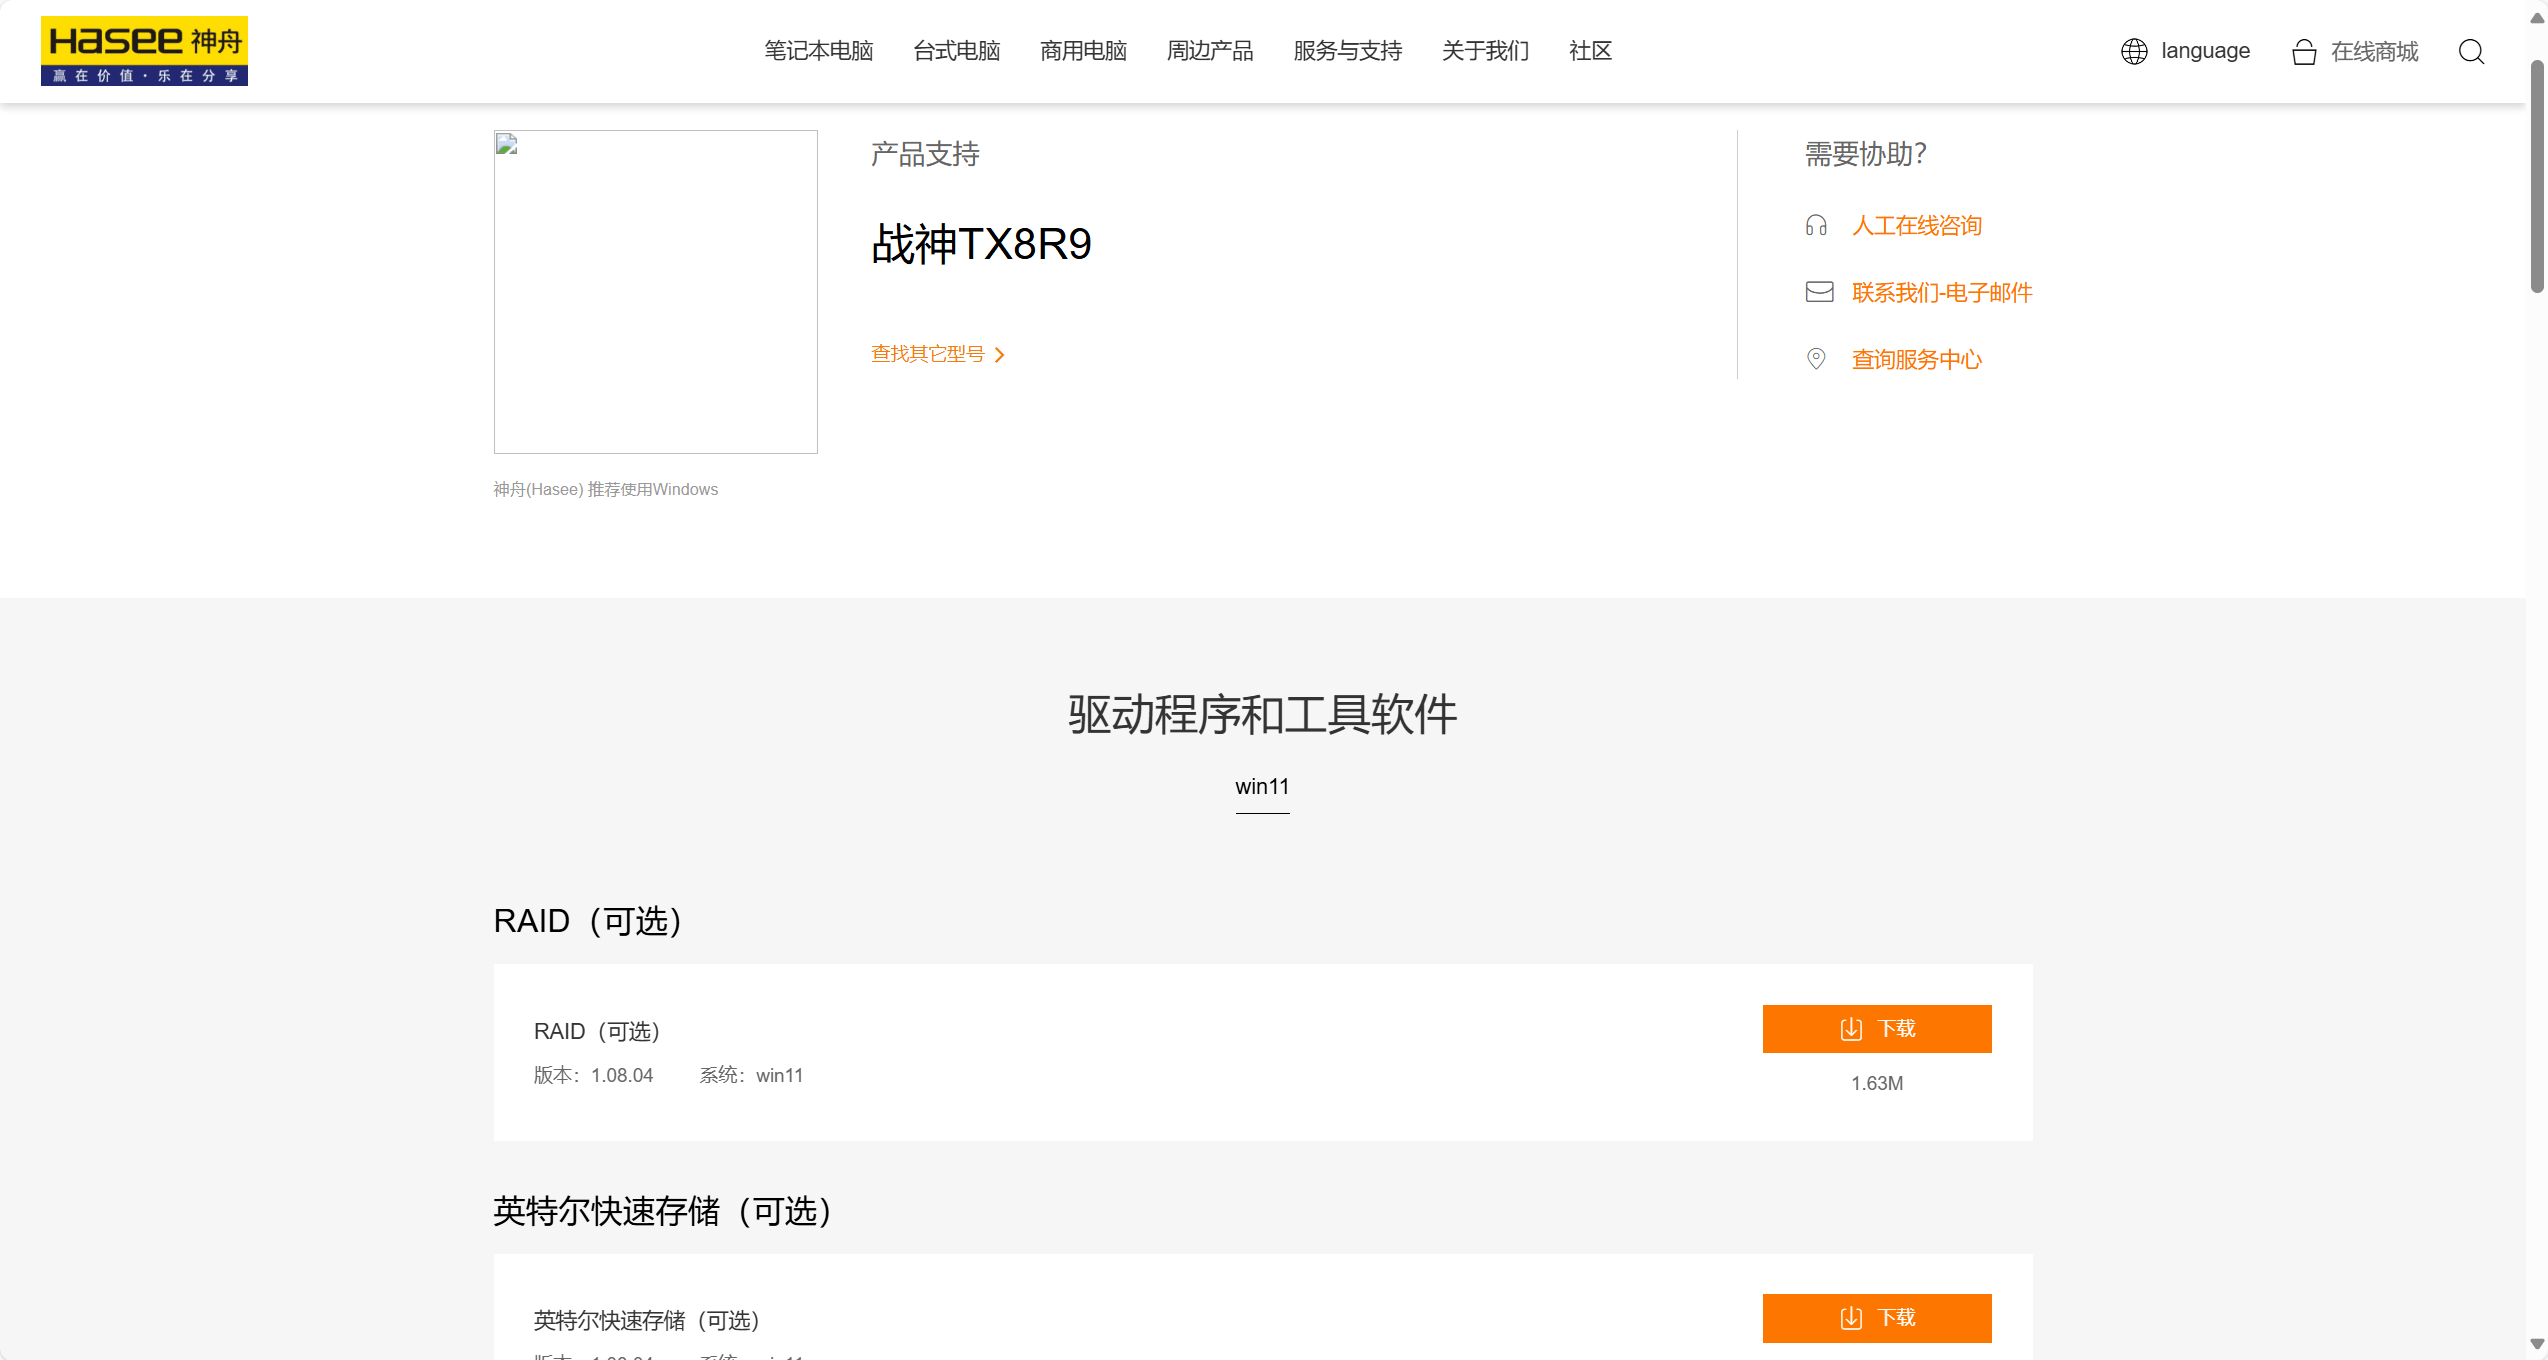
Task: Click the broken product image thumbnail
Action: coord(655,291)
